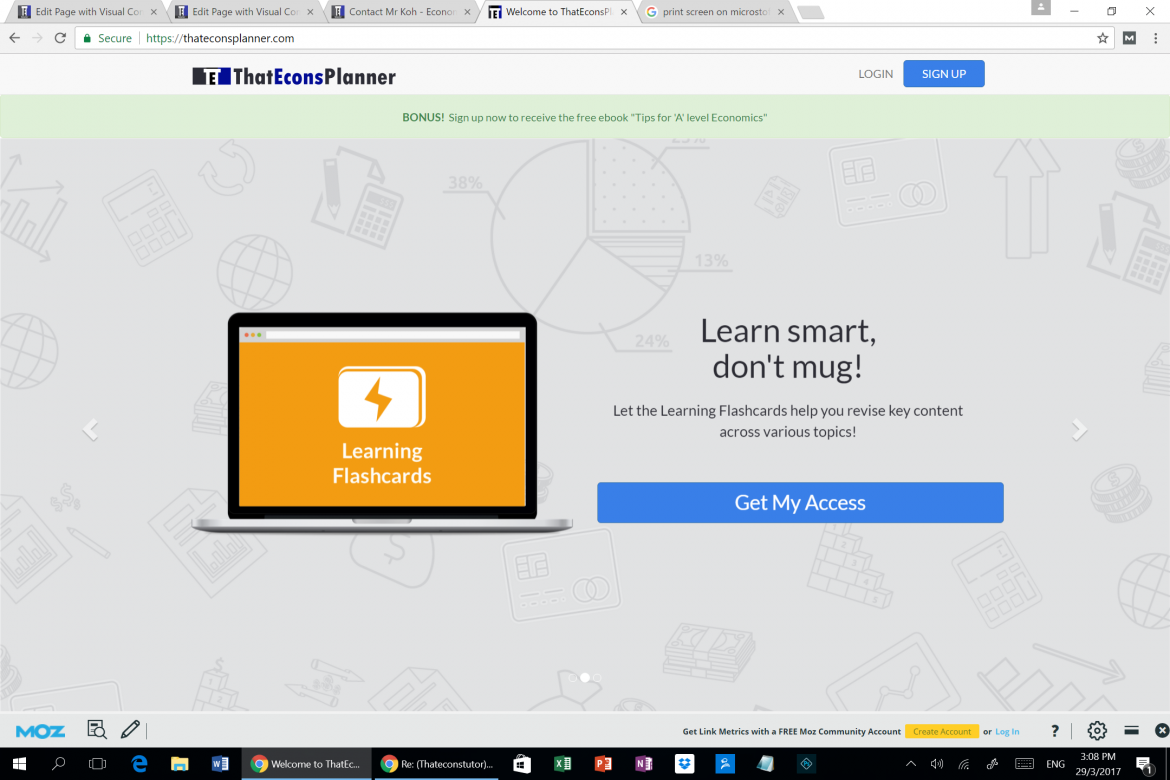The height and width of the screenshot is (780, 1170).
Task: Reload the current page
Action: pos(60,38)
